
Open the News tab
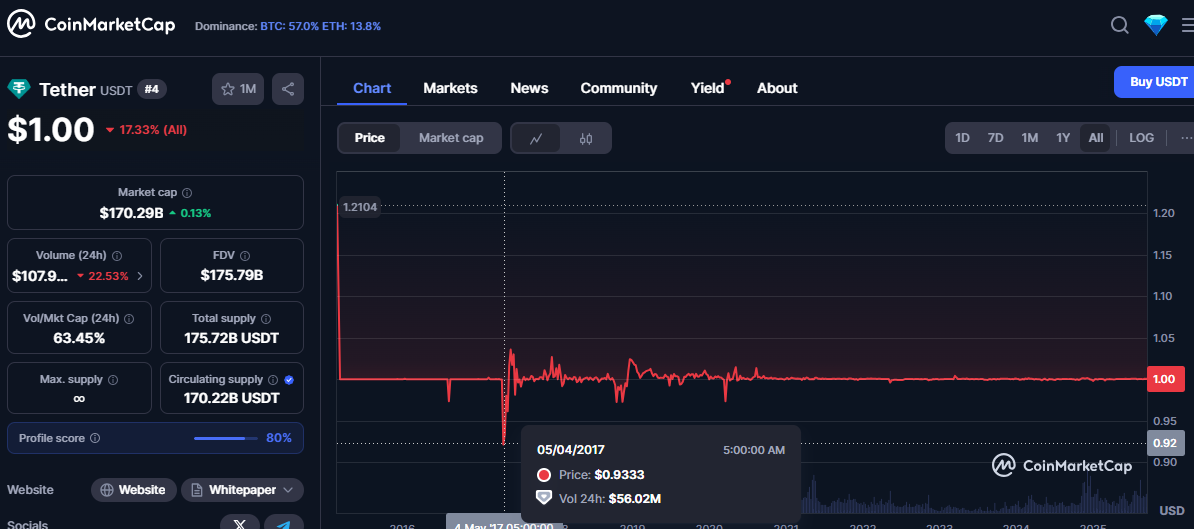[529, 88]
